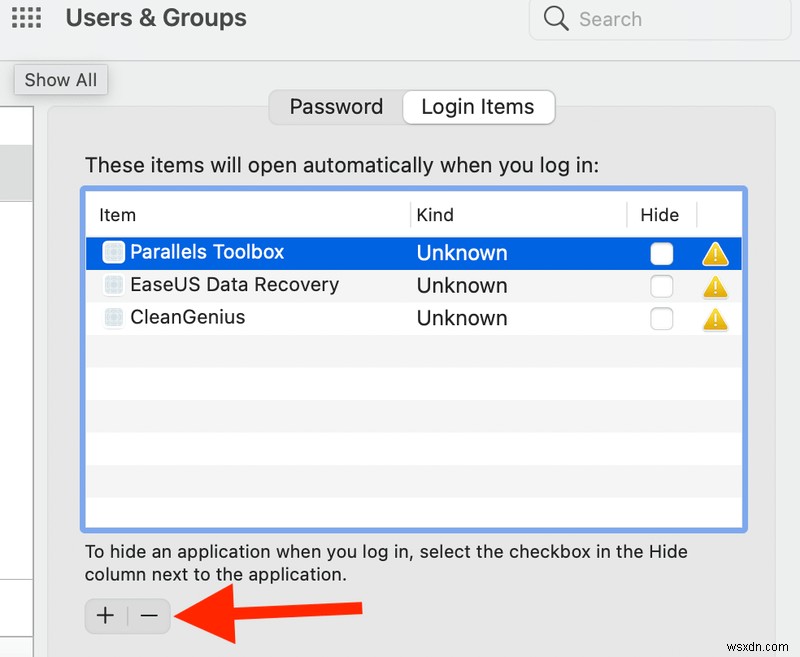Click the Kind column header

(434, 215)
